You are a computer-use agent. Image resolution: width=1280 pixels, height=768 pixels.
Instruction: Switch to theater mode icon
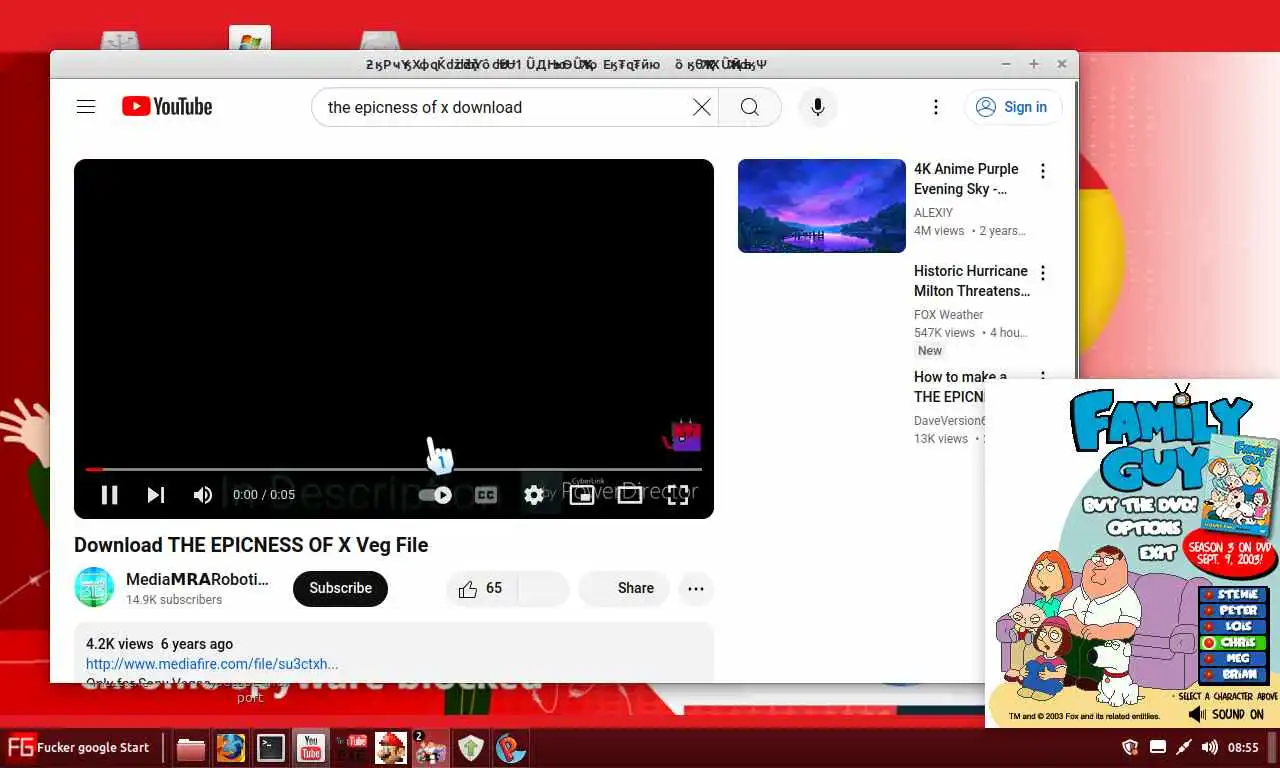[630, 495]
